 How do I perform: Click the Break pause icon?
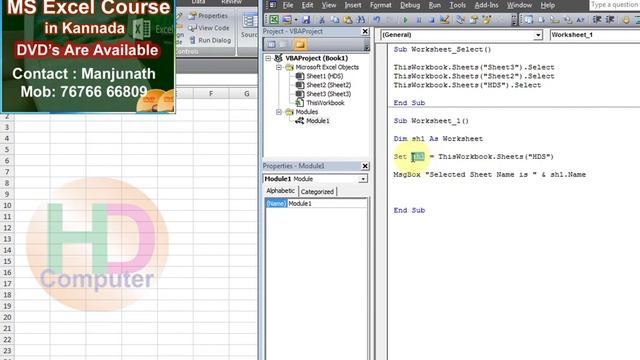pyautogui.click(x=418, y=20)
